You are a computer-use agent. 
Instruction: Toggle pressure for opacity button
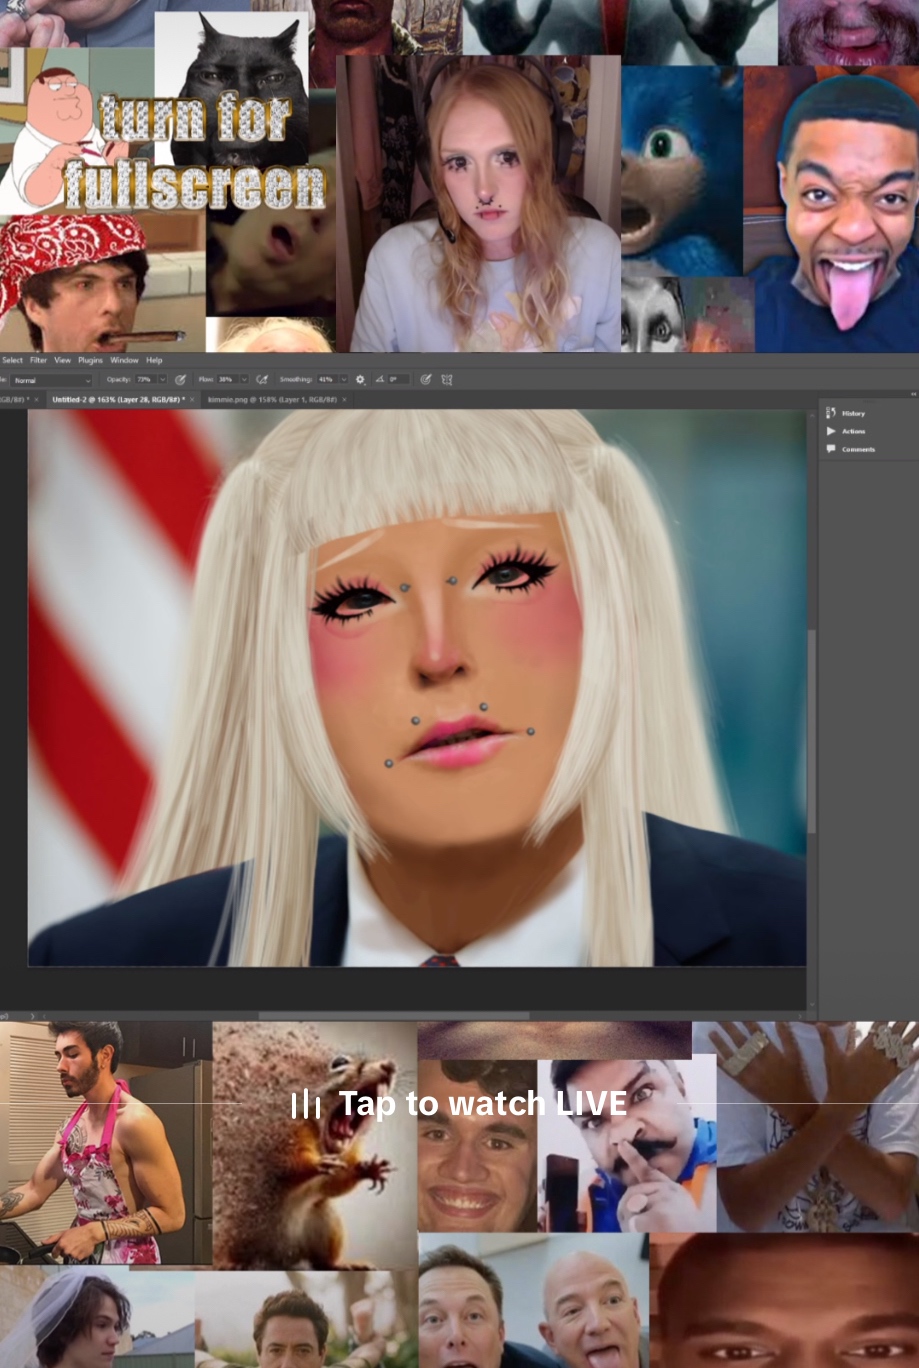(180, 380)
